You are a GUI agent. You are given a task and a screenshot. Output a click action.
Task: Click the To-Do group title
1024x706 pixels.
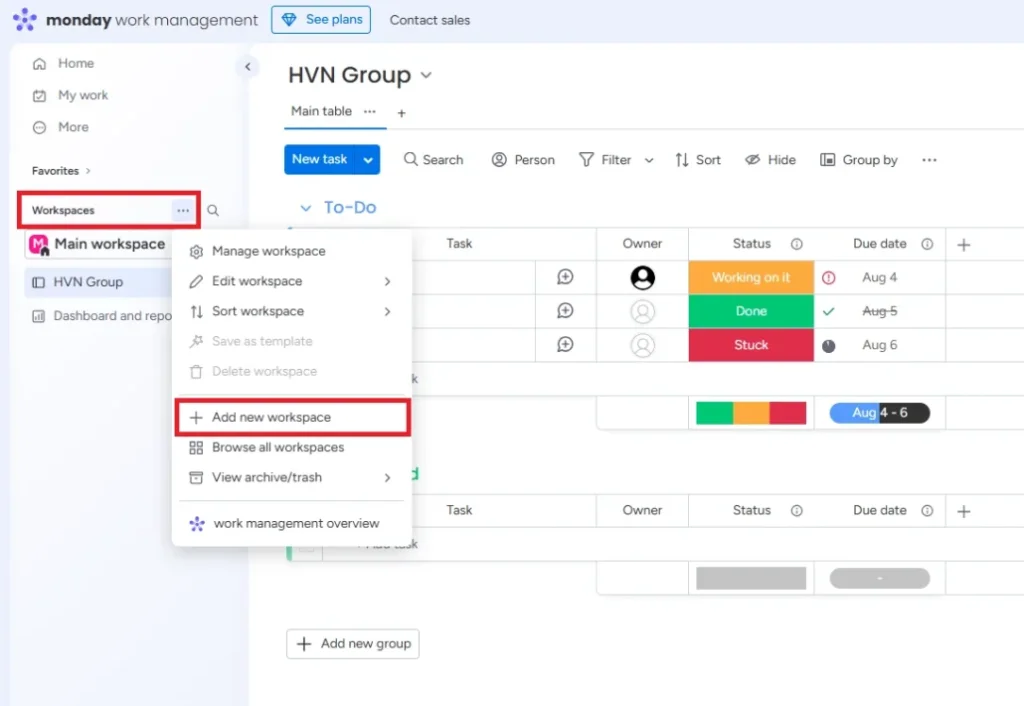click(x=350, y=208)
